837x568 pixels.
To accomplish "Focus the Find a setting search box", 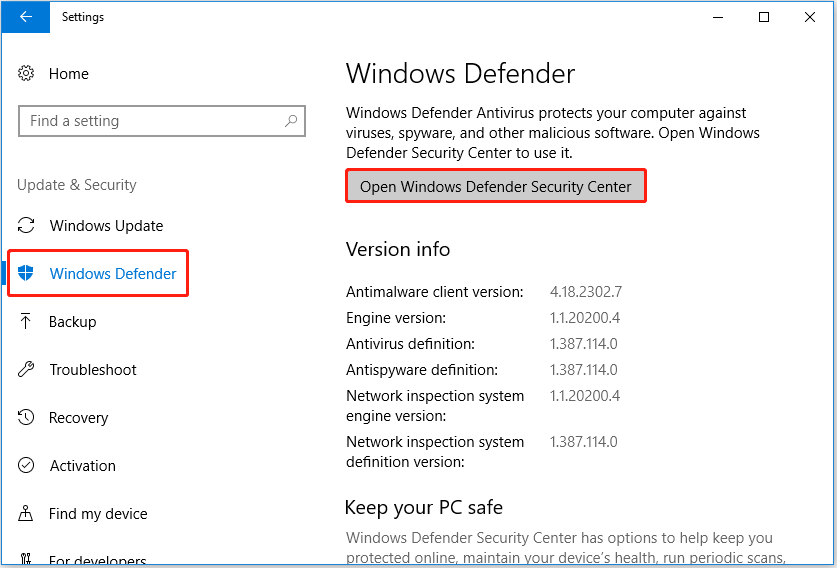I will click(150, 121).
